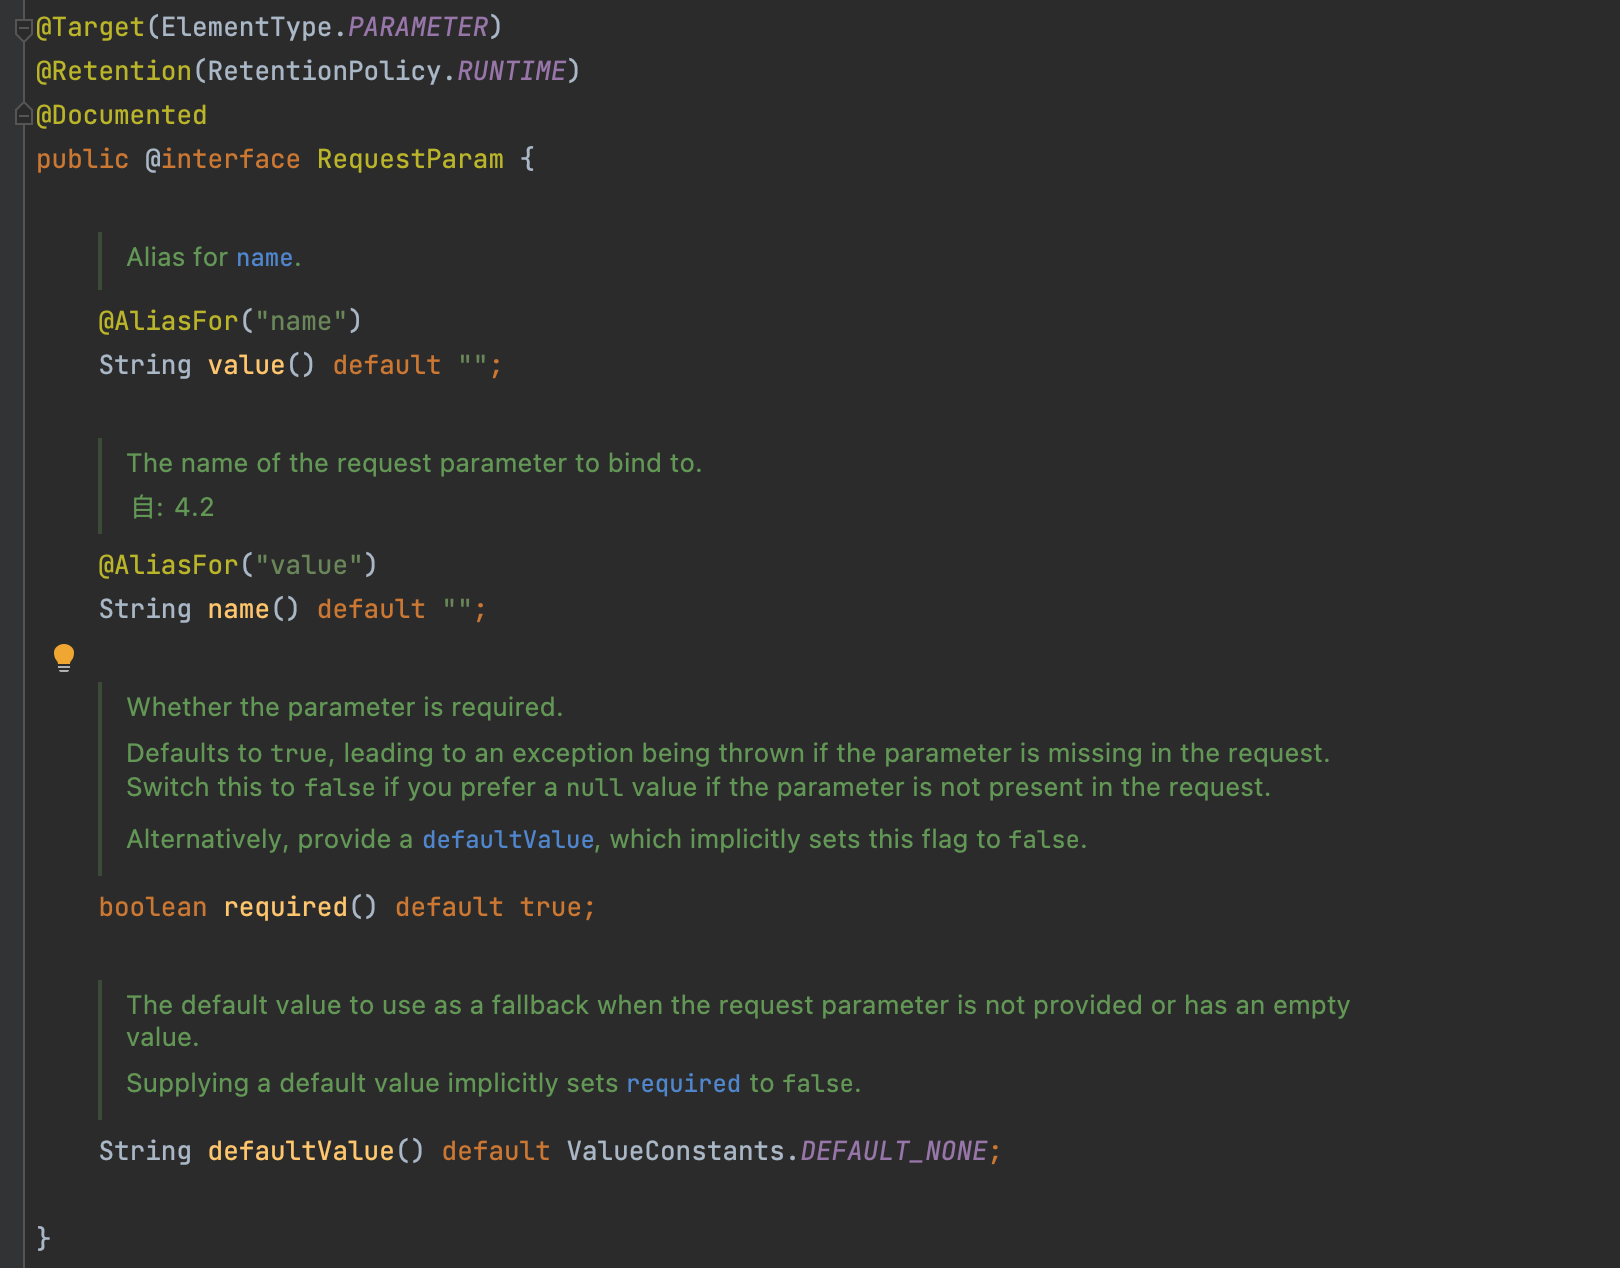Click ElementType in @Target annotation

click(246, 27)
